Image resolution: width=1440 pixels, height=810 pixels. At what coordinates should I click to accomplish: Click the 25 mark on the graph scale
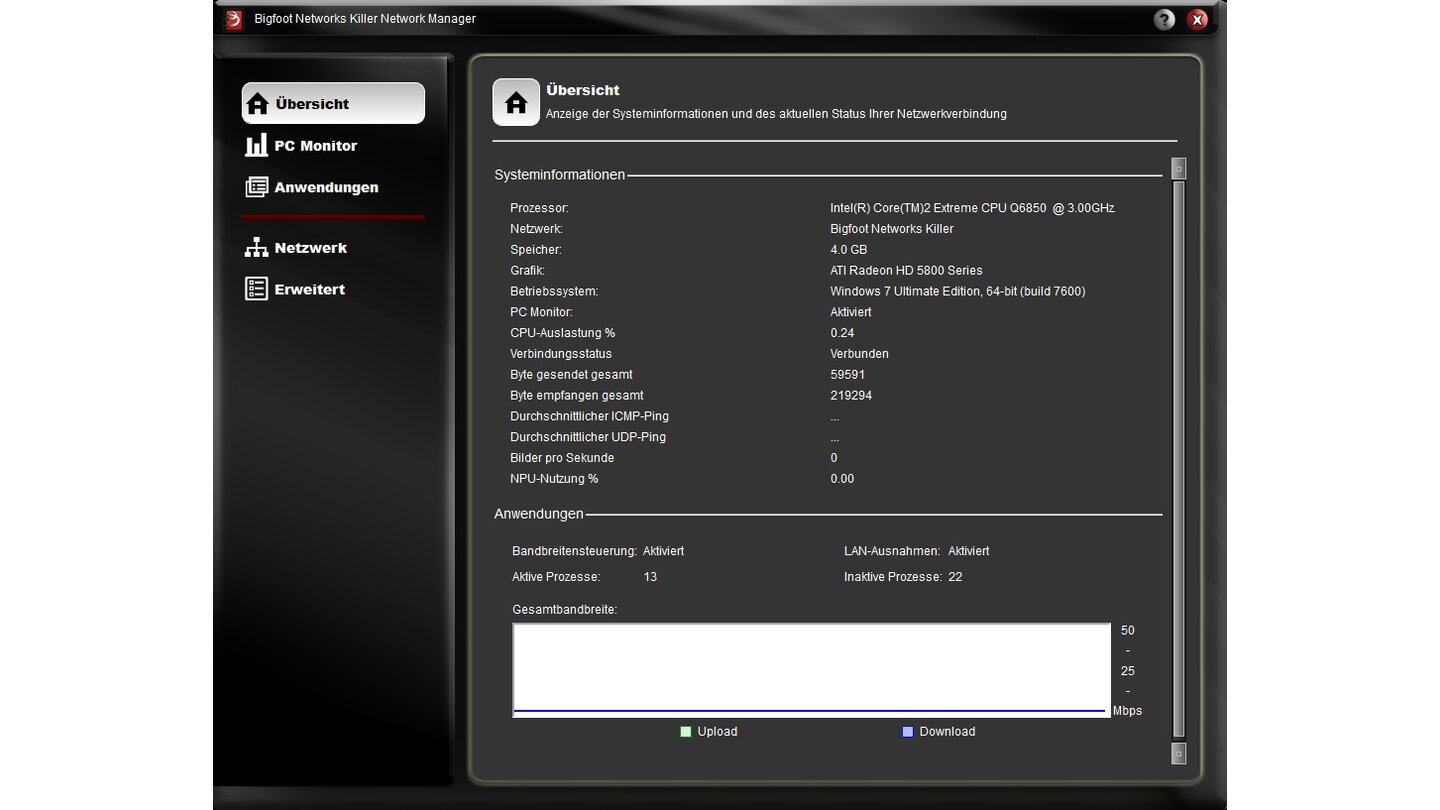[x=1128, y=671]
